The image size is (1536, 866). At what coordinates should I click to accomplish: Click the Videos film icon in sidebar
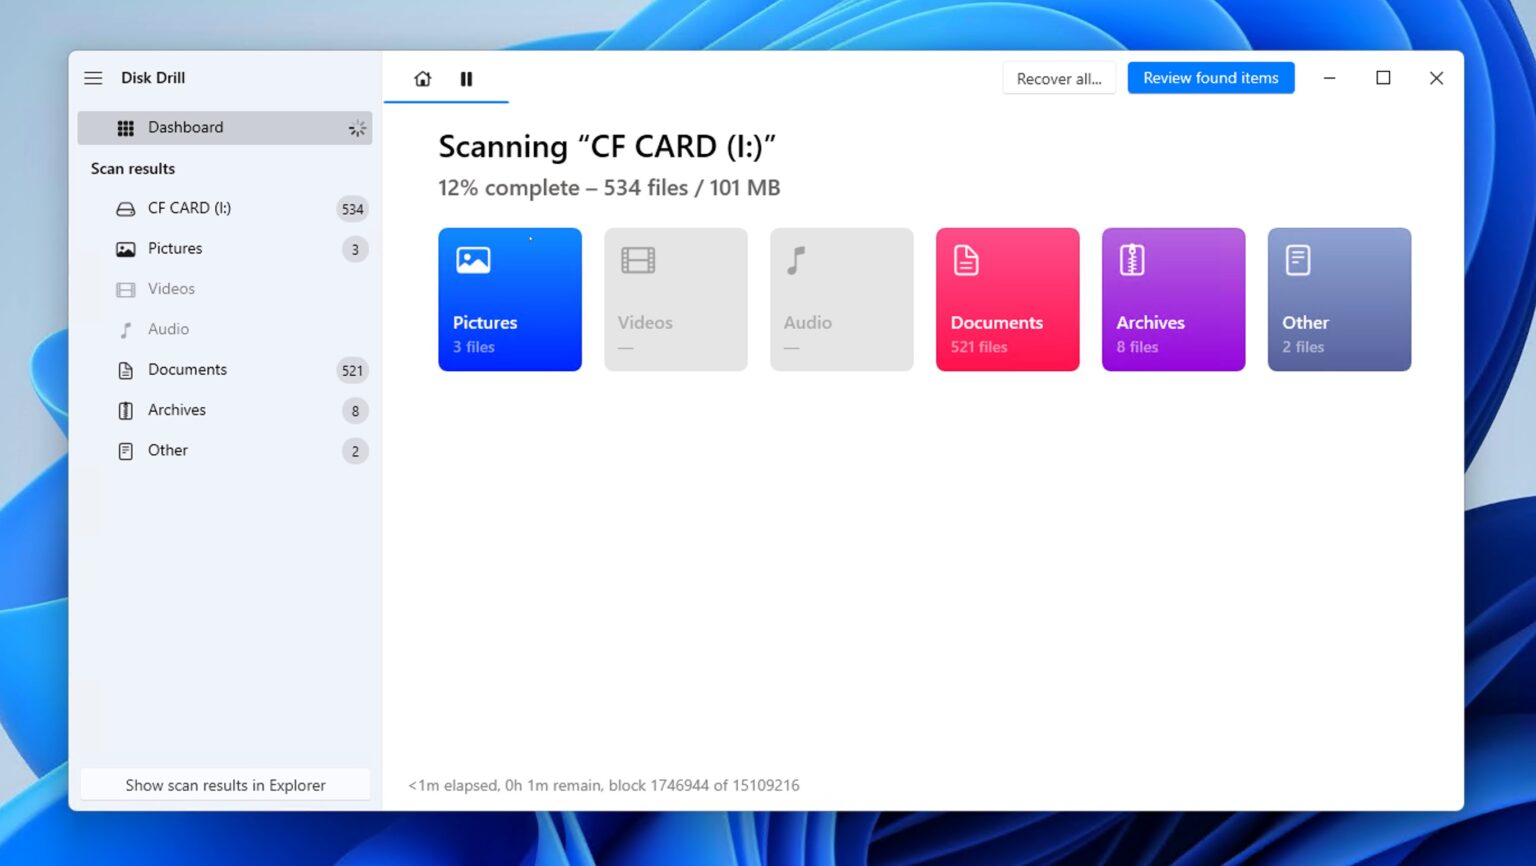coord(125,290)
